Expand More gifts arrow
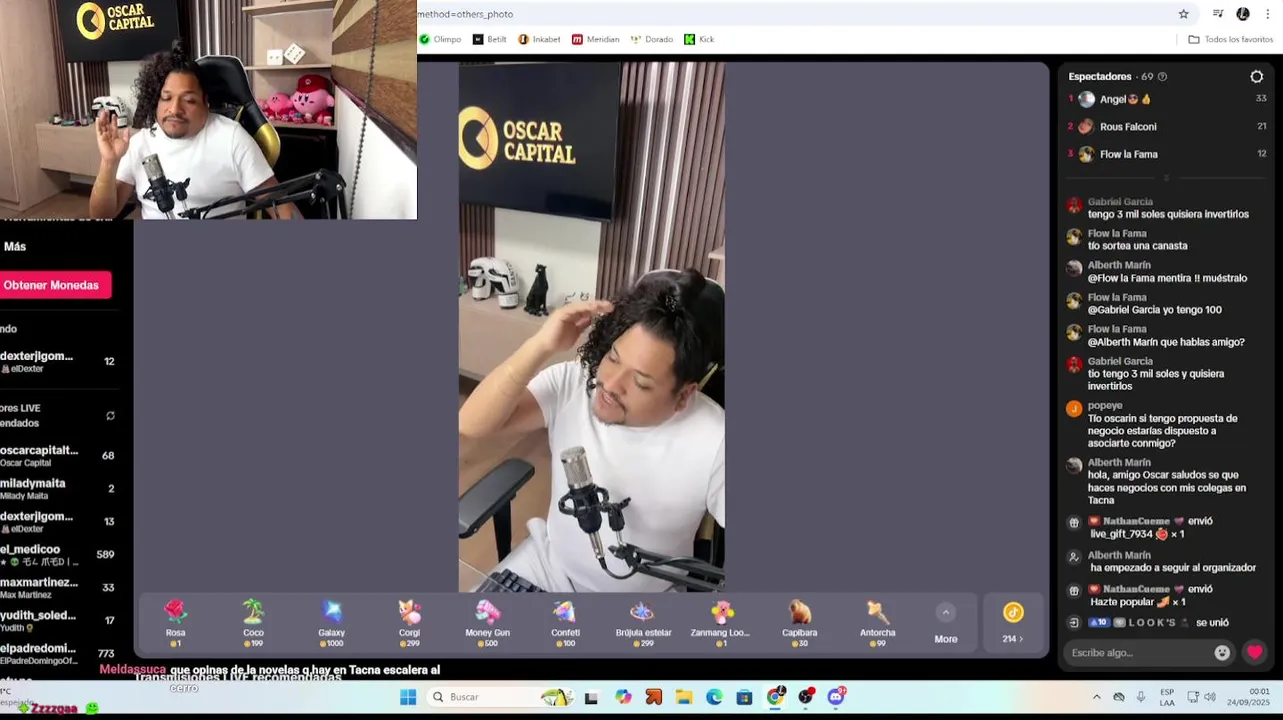The image size is (1283, 720). (945, 613)
